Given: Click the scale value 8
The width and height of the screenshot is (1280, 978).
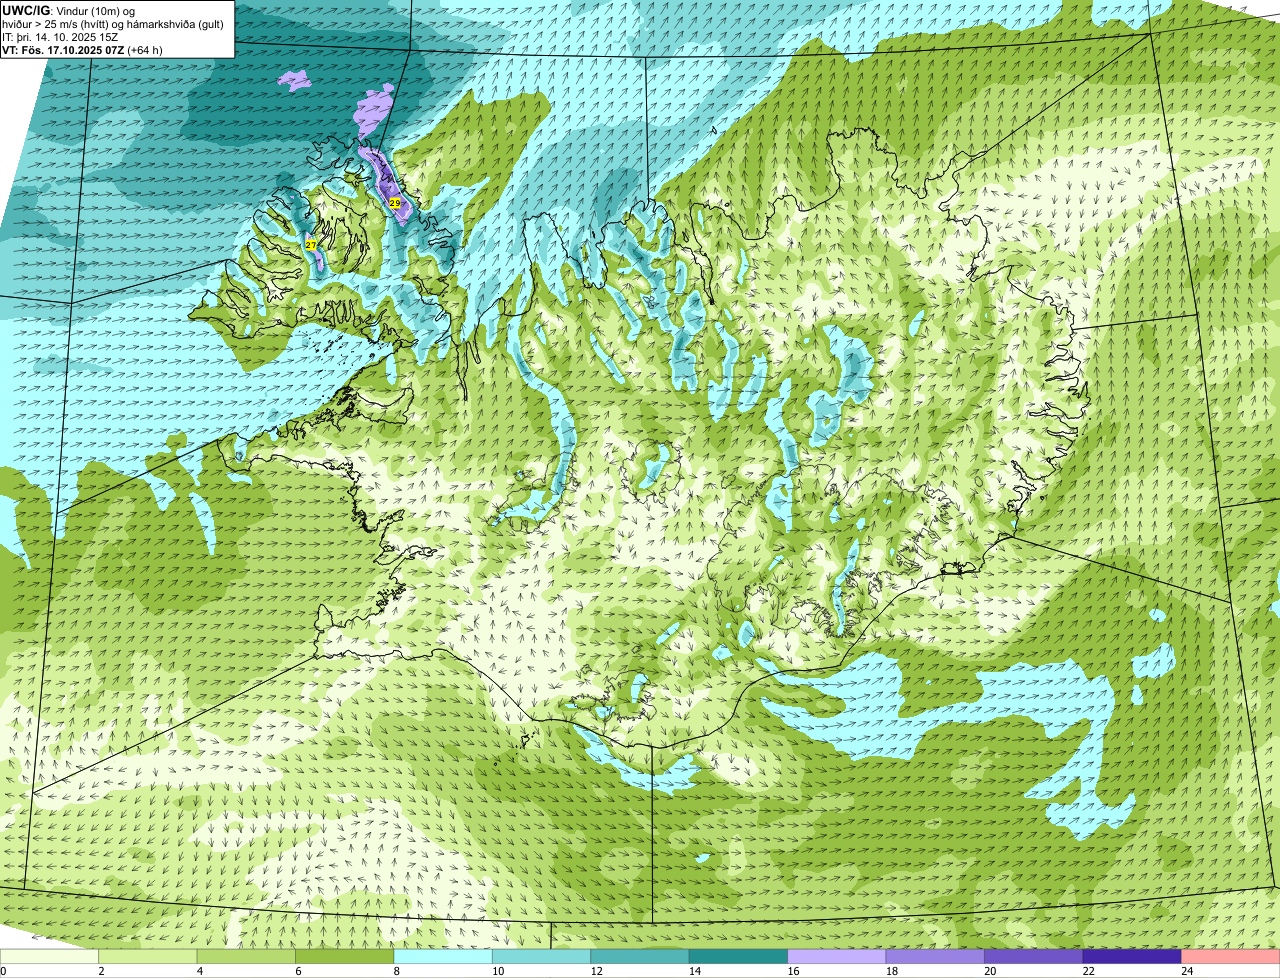Looking at the screenshot, I should tap(396, 970).
